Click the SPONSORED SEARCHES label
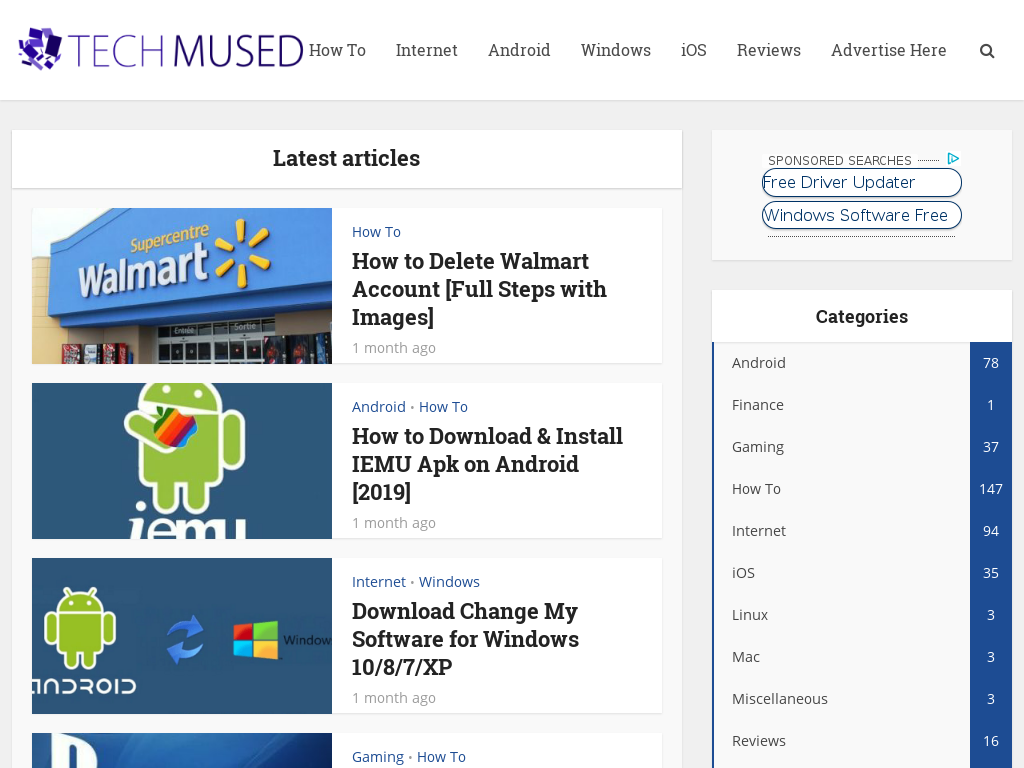Image resolution: width=1024 pixels, height=768 pixels. click(x=839, y=160)
